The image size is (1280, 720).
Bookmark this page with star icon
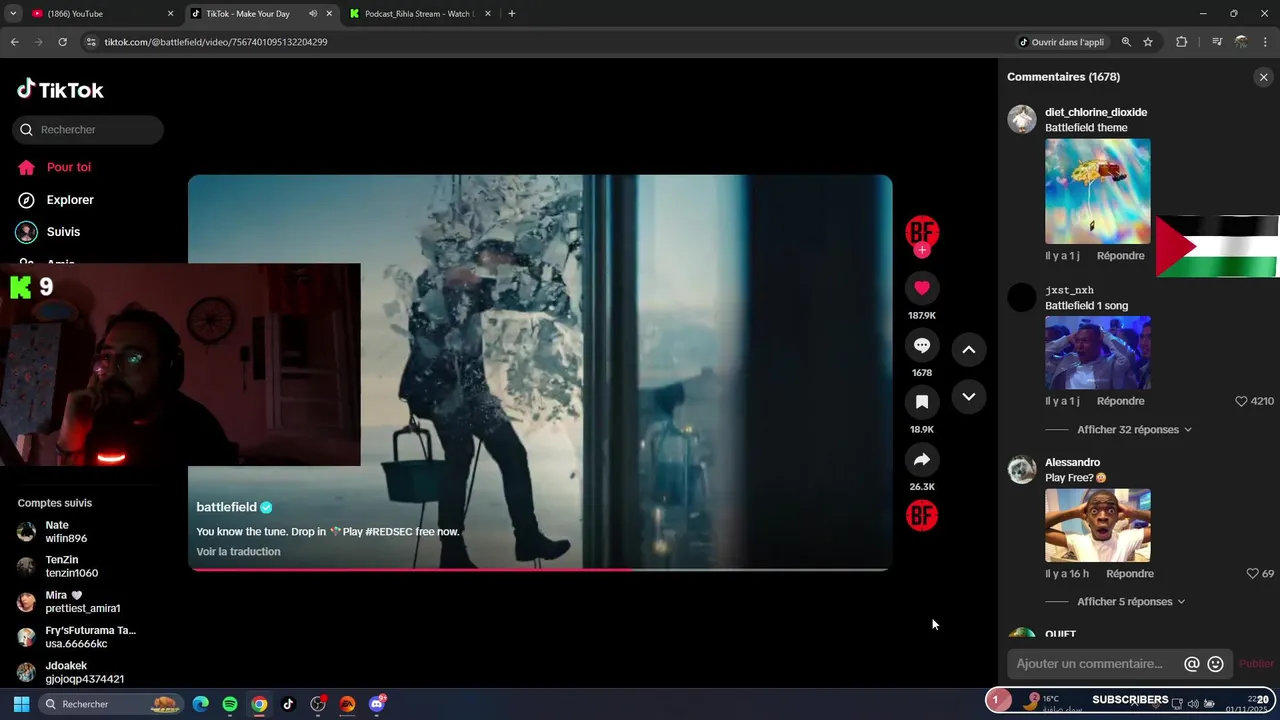[x=1148, y=42]
